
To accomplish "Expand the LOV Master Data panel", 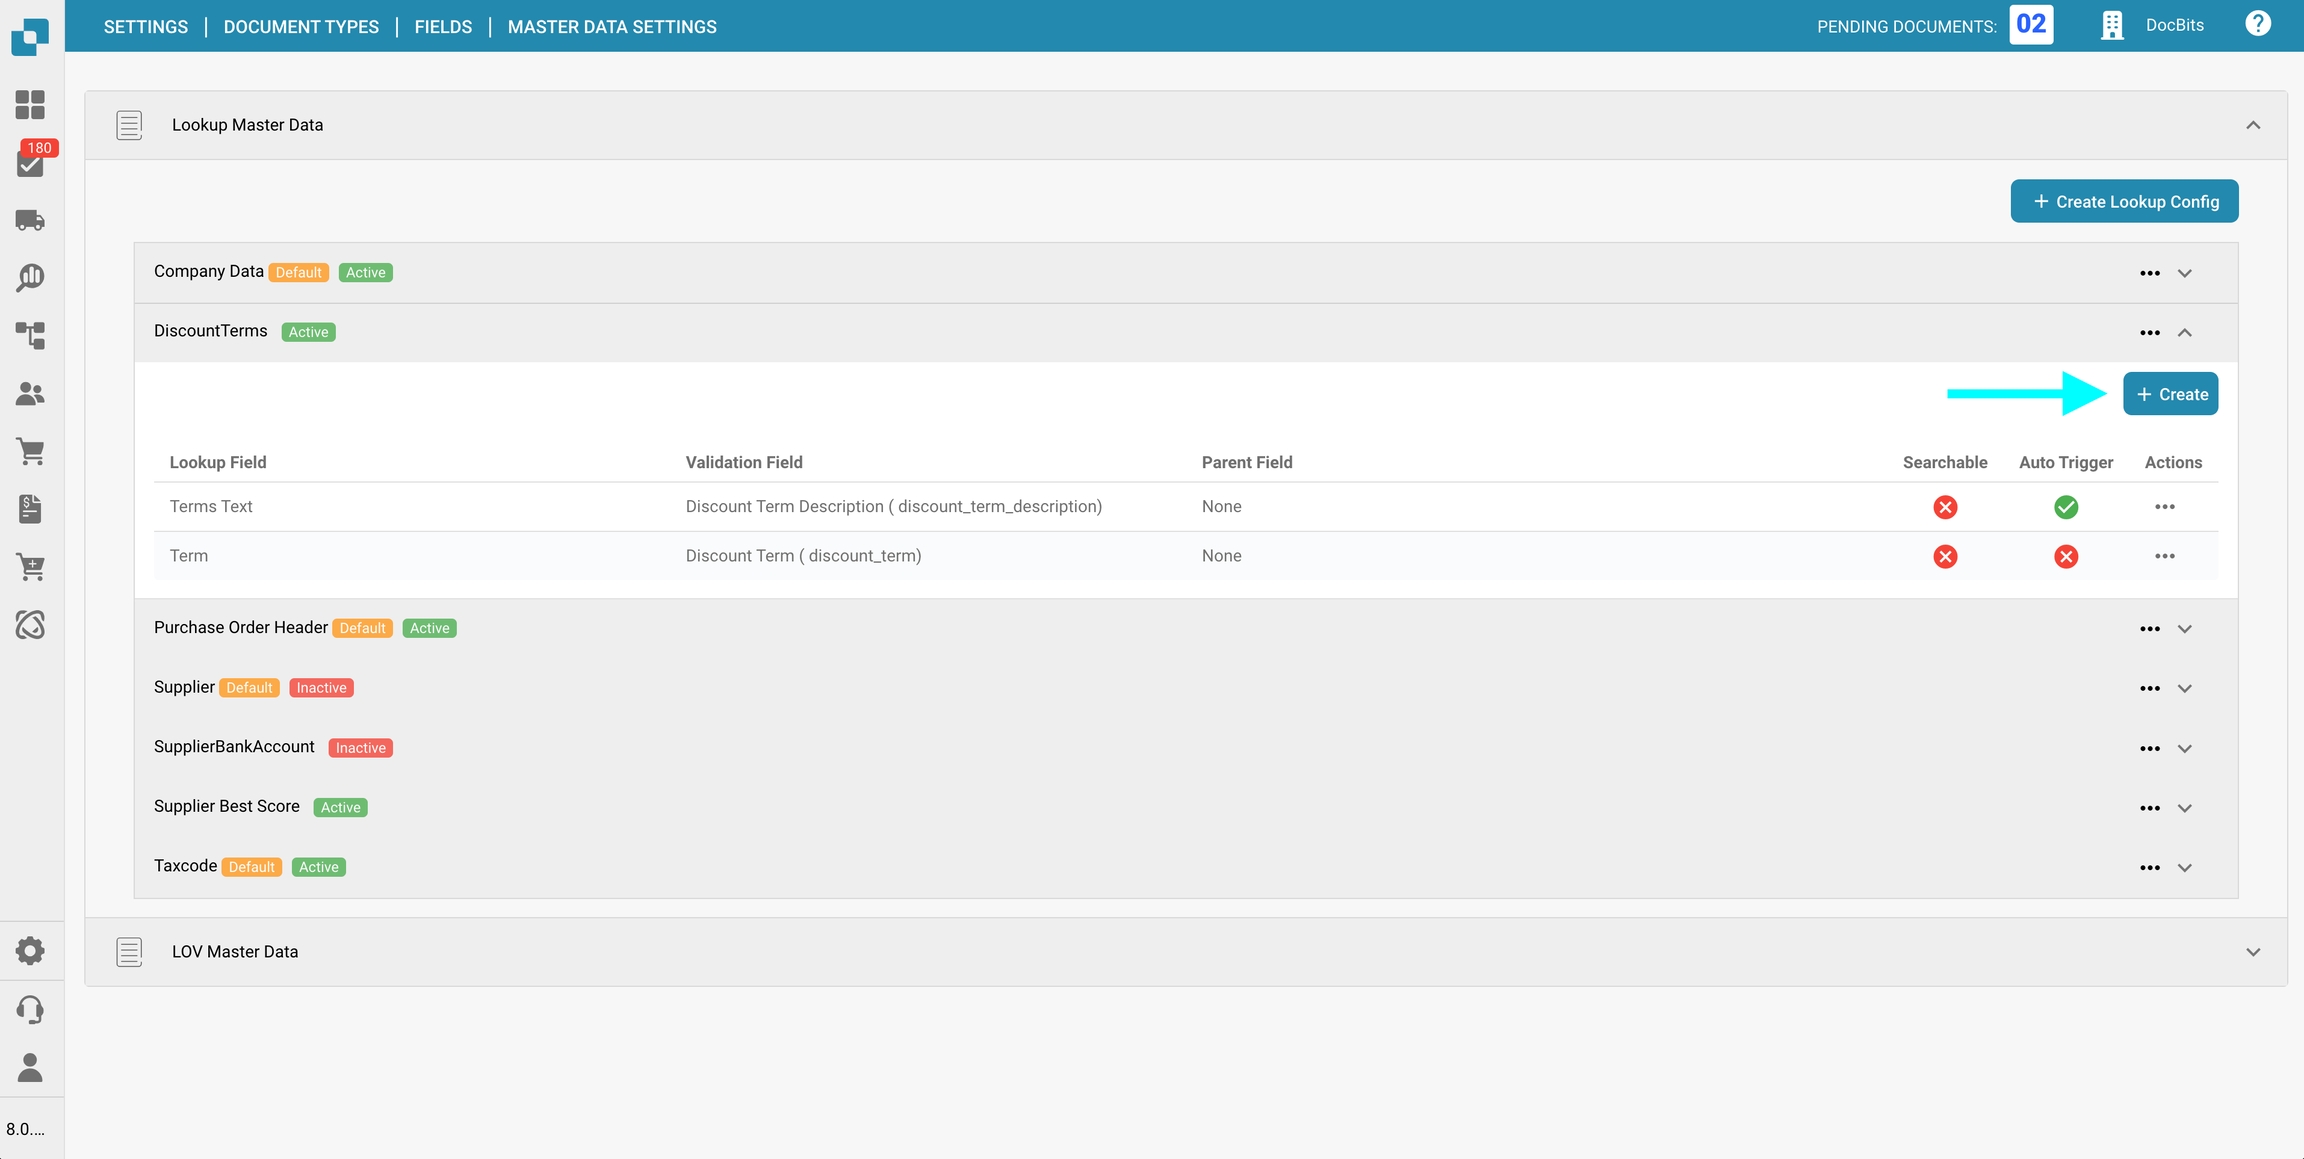I will (x=2253, y=952).
